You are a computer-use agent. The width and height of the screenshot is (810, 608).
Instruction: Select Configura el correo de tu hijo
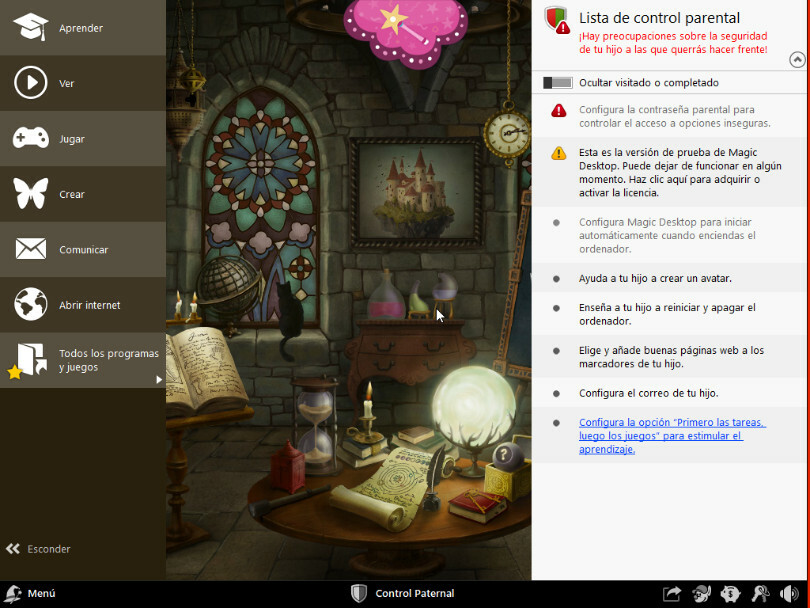[x=648, y=393]
